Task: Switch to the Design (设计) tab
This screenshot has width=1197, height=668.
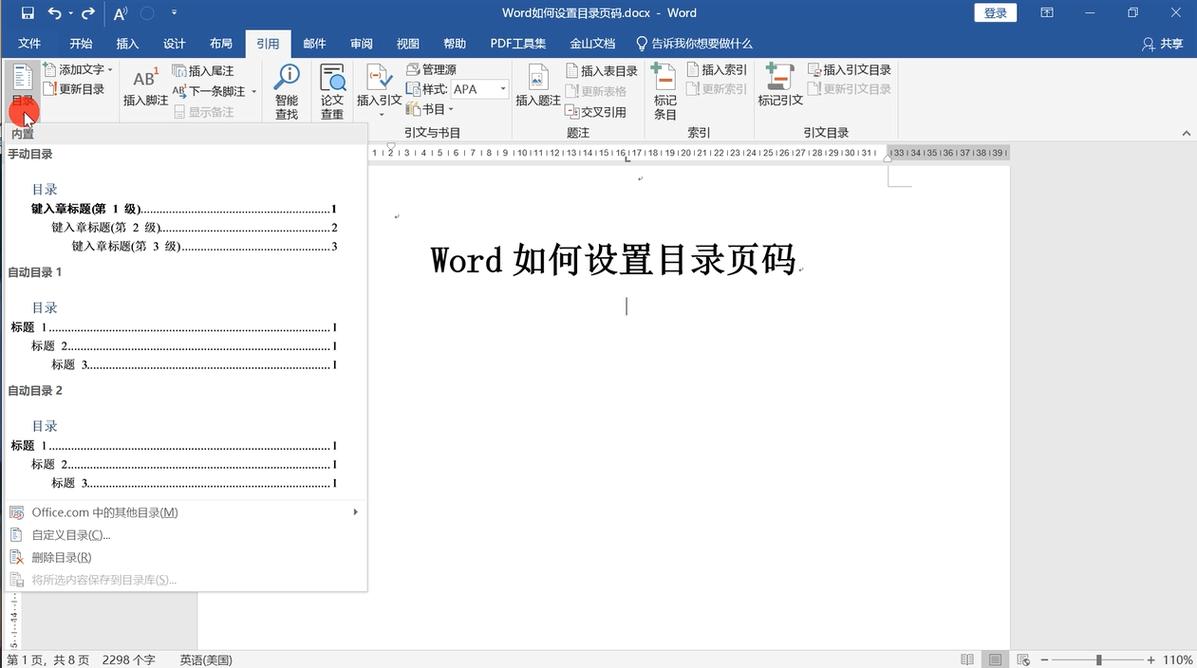Action: click(174, 44)
